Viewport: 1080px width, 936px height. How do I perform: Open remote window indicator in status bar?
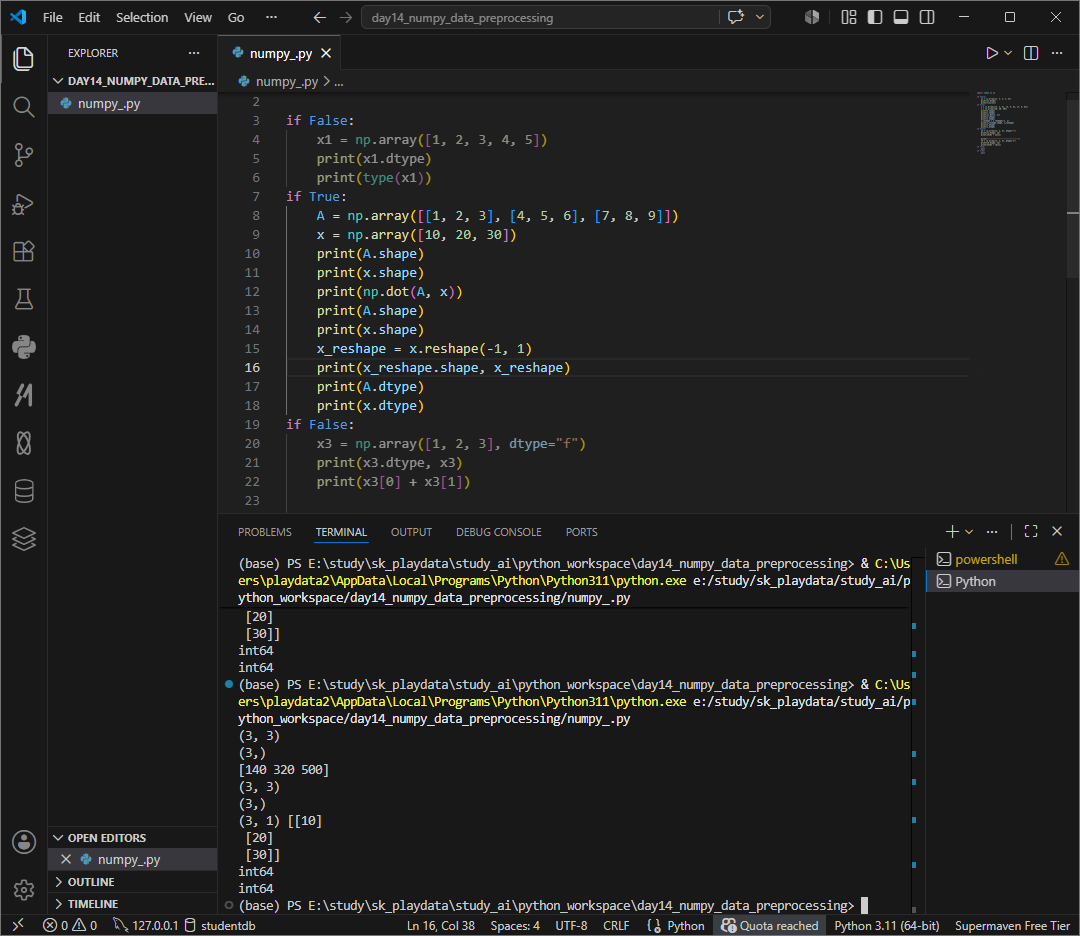click(19, 925)
